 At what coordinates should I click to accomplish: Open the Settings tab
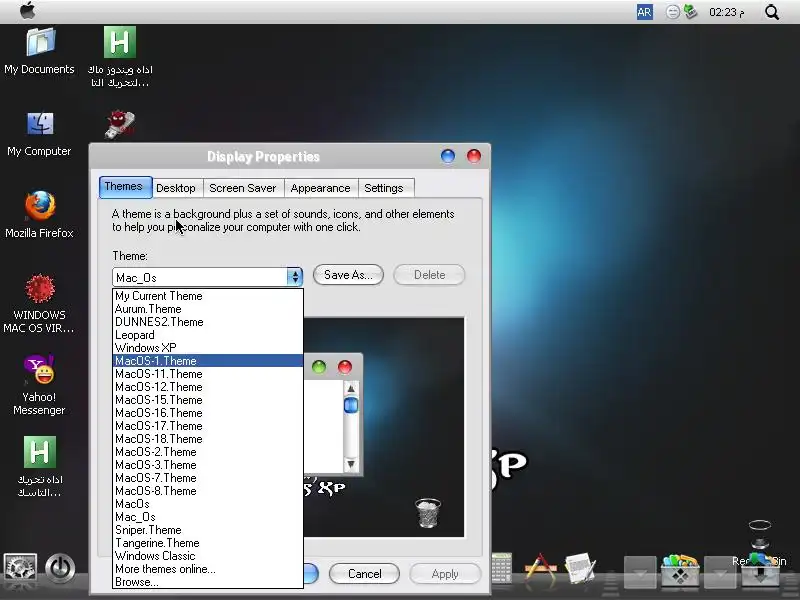[x=384, y=188]
